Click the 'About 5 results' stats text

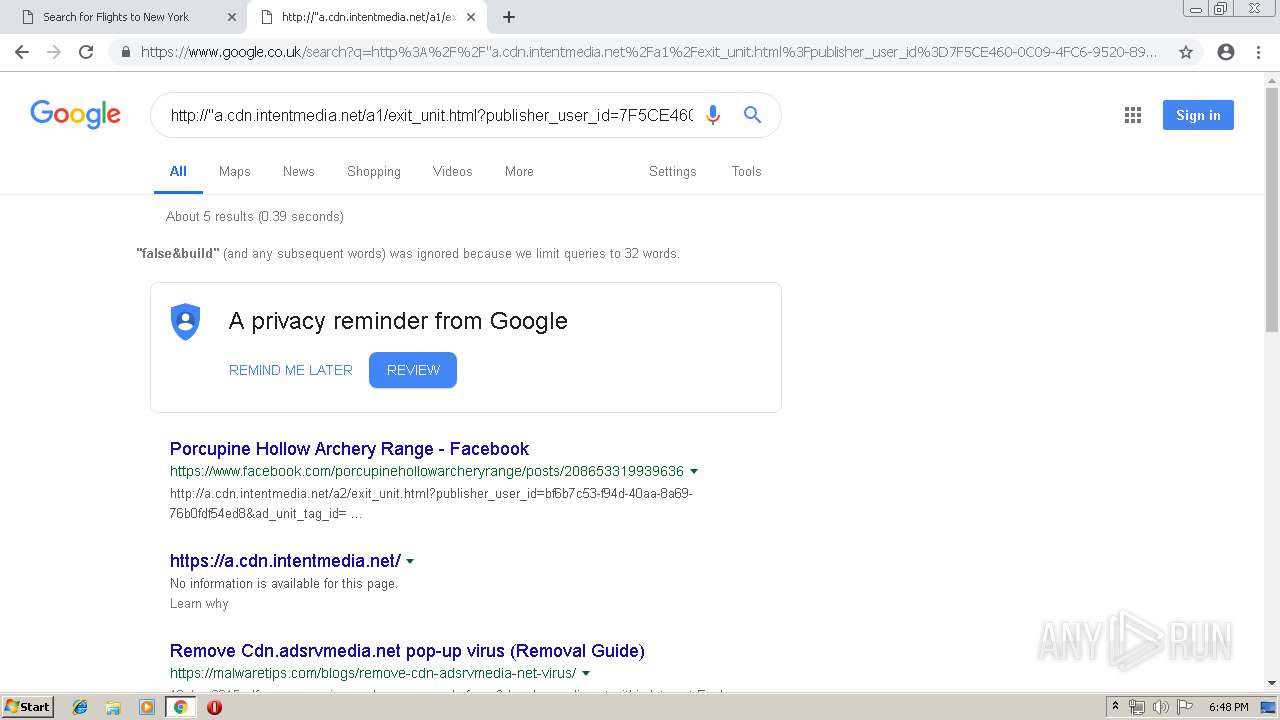pyautogui.click(x=255, y=216)
